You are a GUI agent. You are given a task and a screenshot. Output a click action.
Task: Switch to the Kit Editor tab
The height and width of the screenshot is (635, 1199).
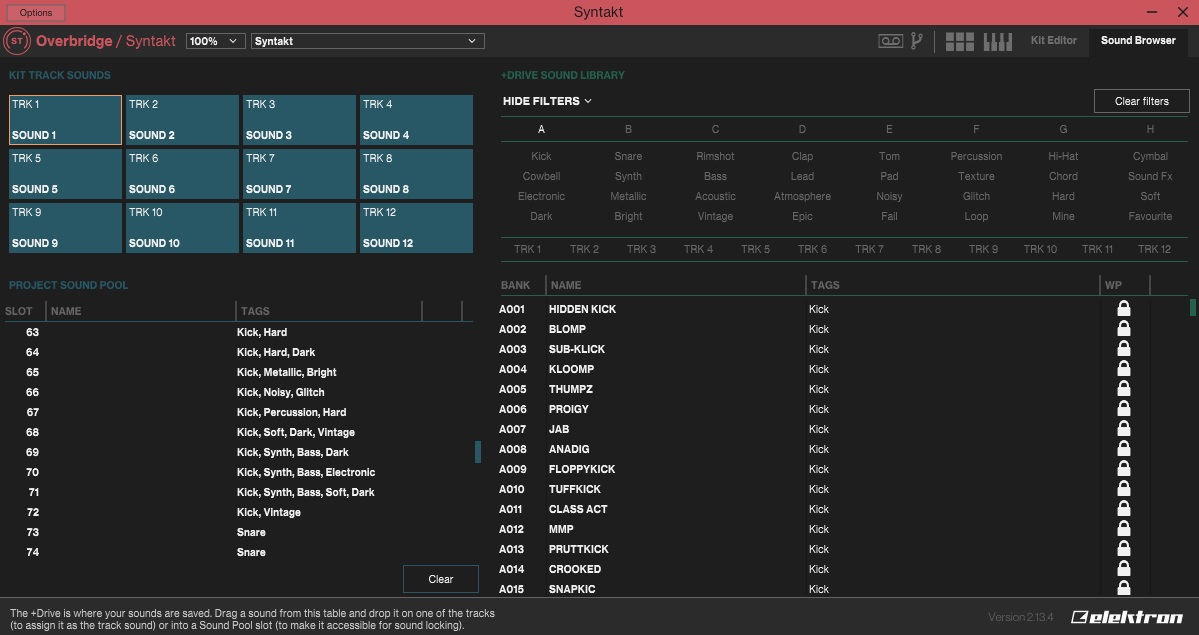tap(1054, 41)
